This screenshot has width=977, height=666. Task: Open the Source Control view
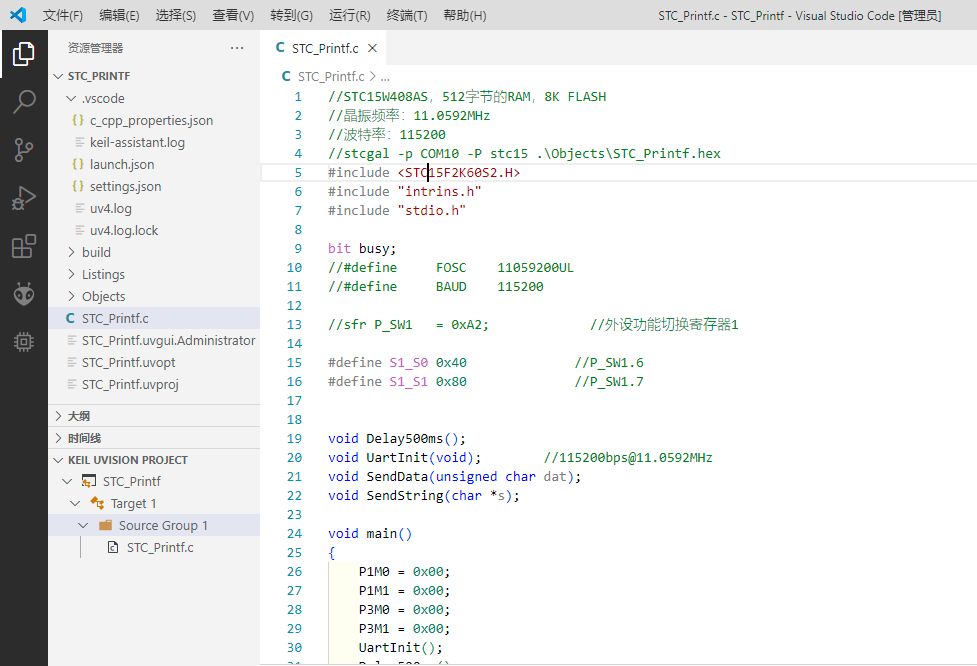(x=24, y=150)
